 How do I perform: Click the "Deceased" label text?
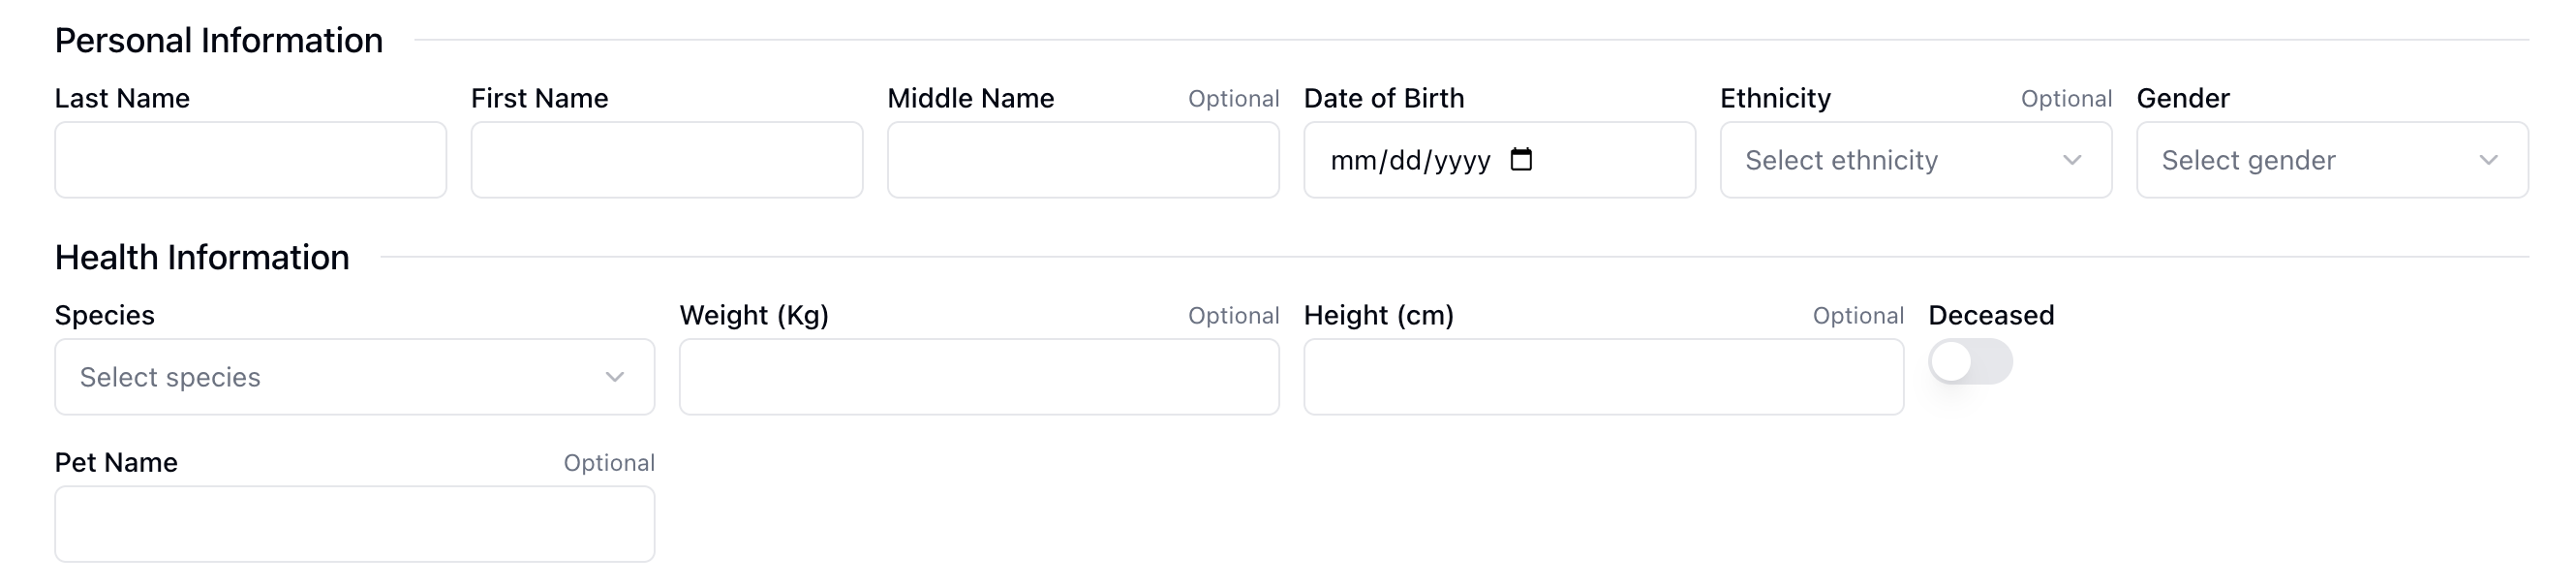[1991, 315]
